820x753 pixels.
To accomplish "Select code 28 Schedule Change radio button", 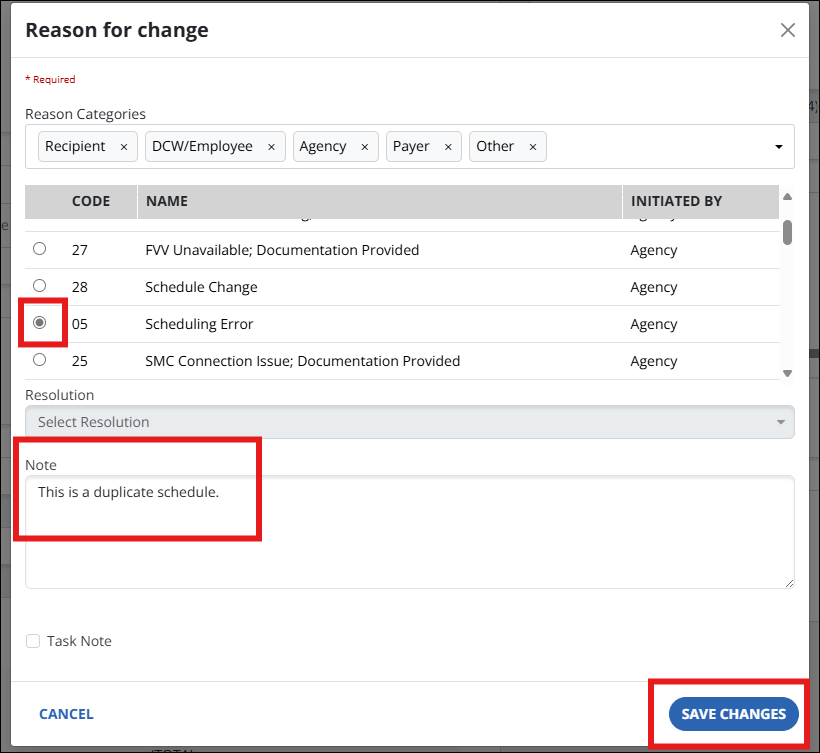I will pyautogui.click(x=40, y=286).
